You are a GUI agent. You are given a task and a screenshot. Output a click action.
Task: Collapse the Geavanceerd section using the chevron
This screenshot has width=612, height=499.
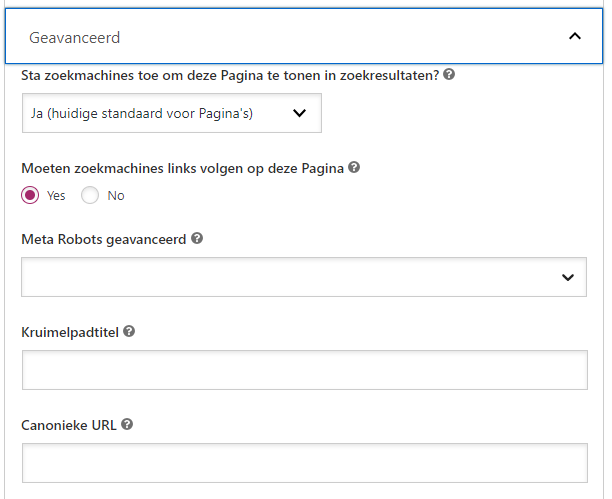[x=574, y=37]
